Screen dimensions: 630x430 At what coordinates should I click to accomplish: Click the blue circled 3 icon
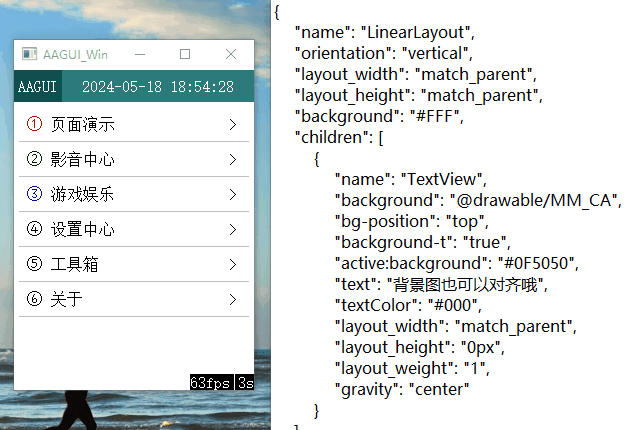point(34,193)
